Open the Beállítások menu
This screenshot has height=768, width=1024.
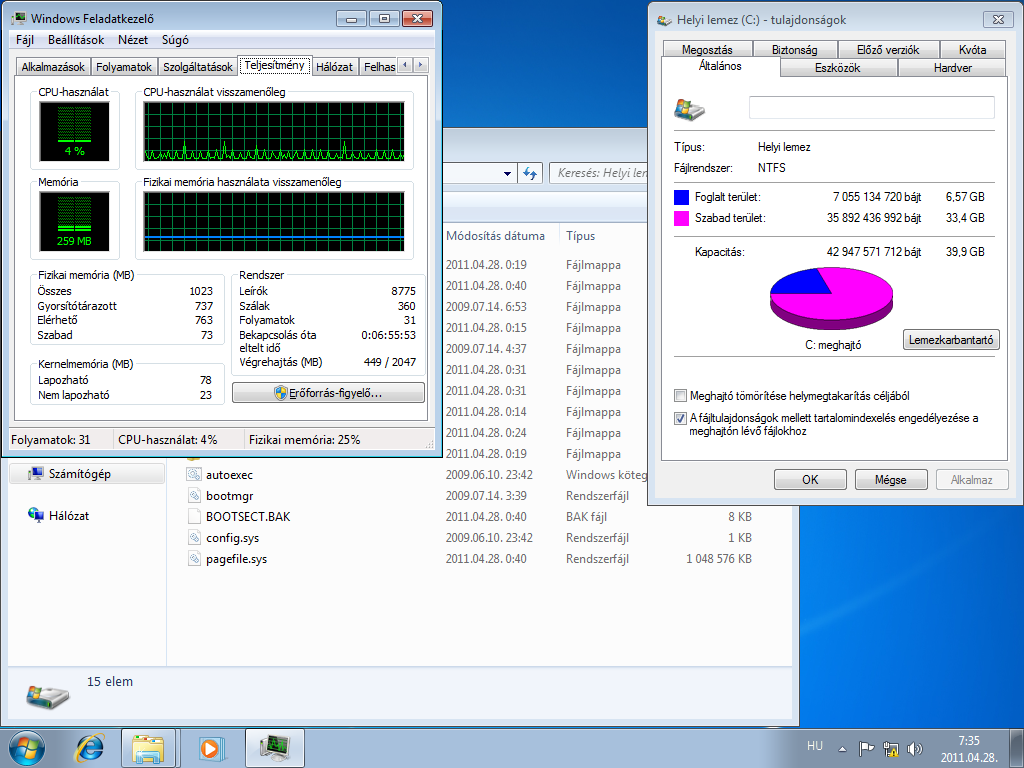[x=76, y=40]
